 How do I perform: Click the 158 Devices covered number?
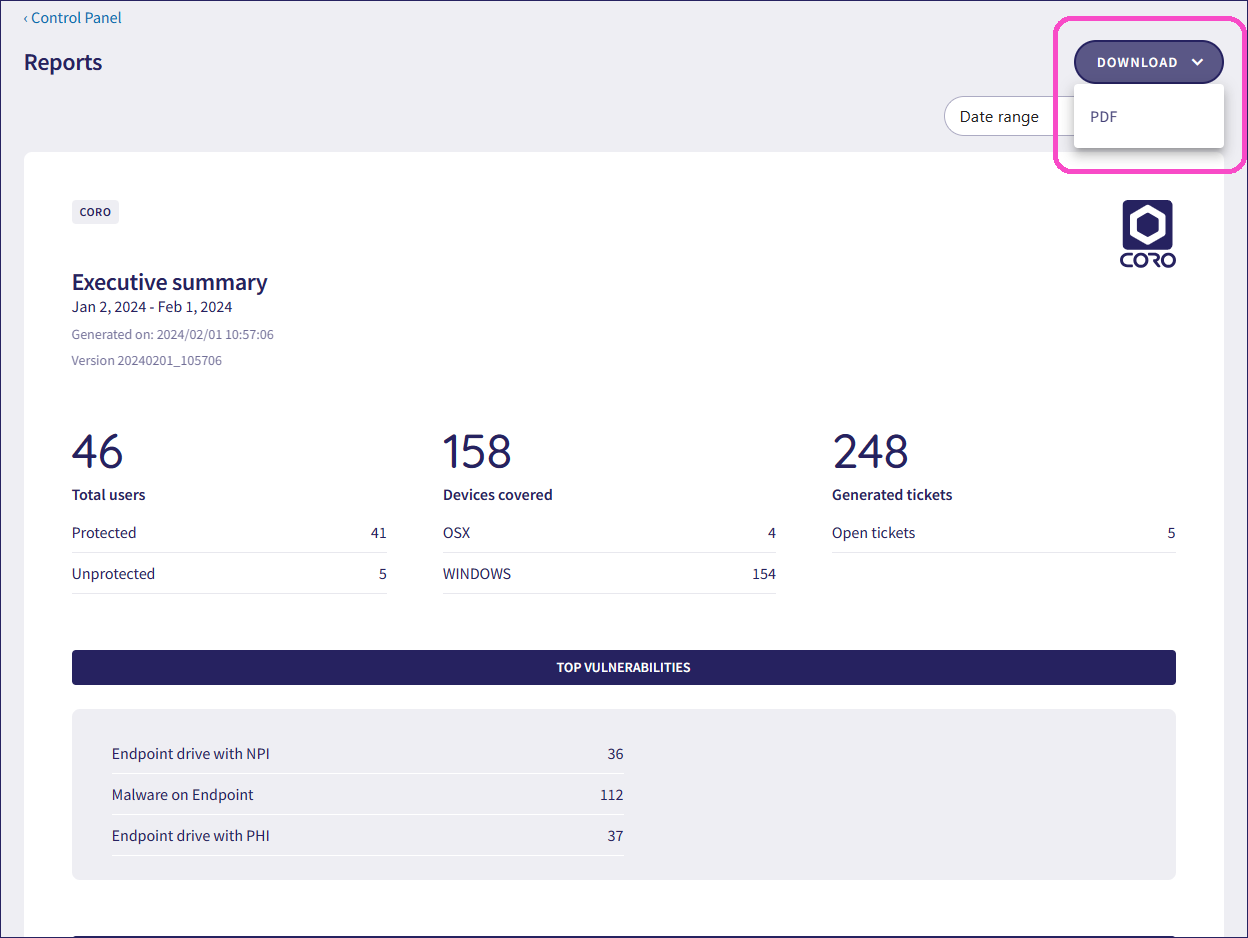477,452
